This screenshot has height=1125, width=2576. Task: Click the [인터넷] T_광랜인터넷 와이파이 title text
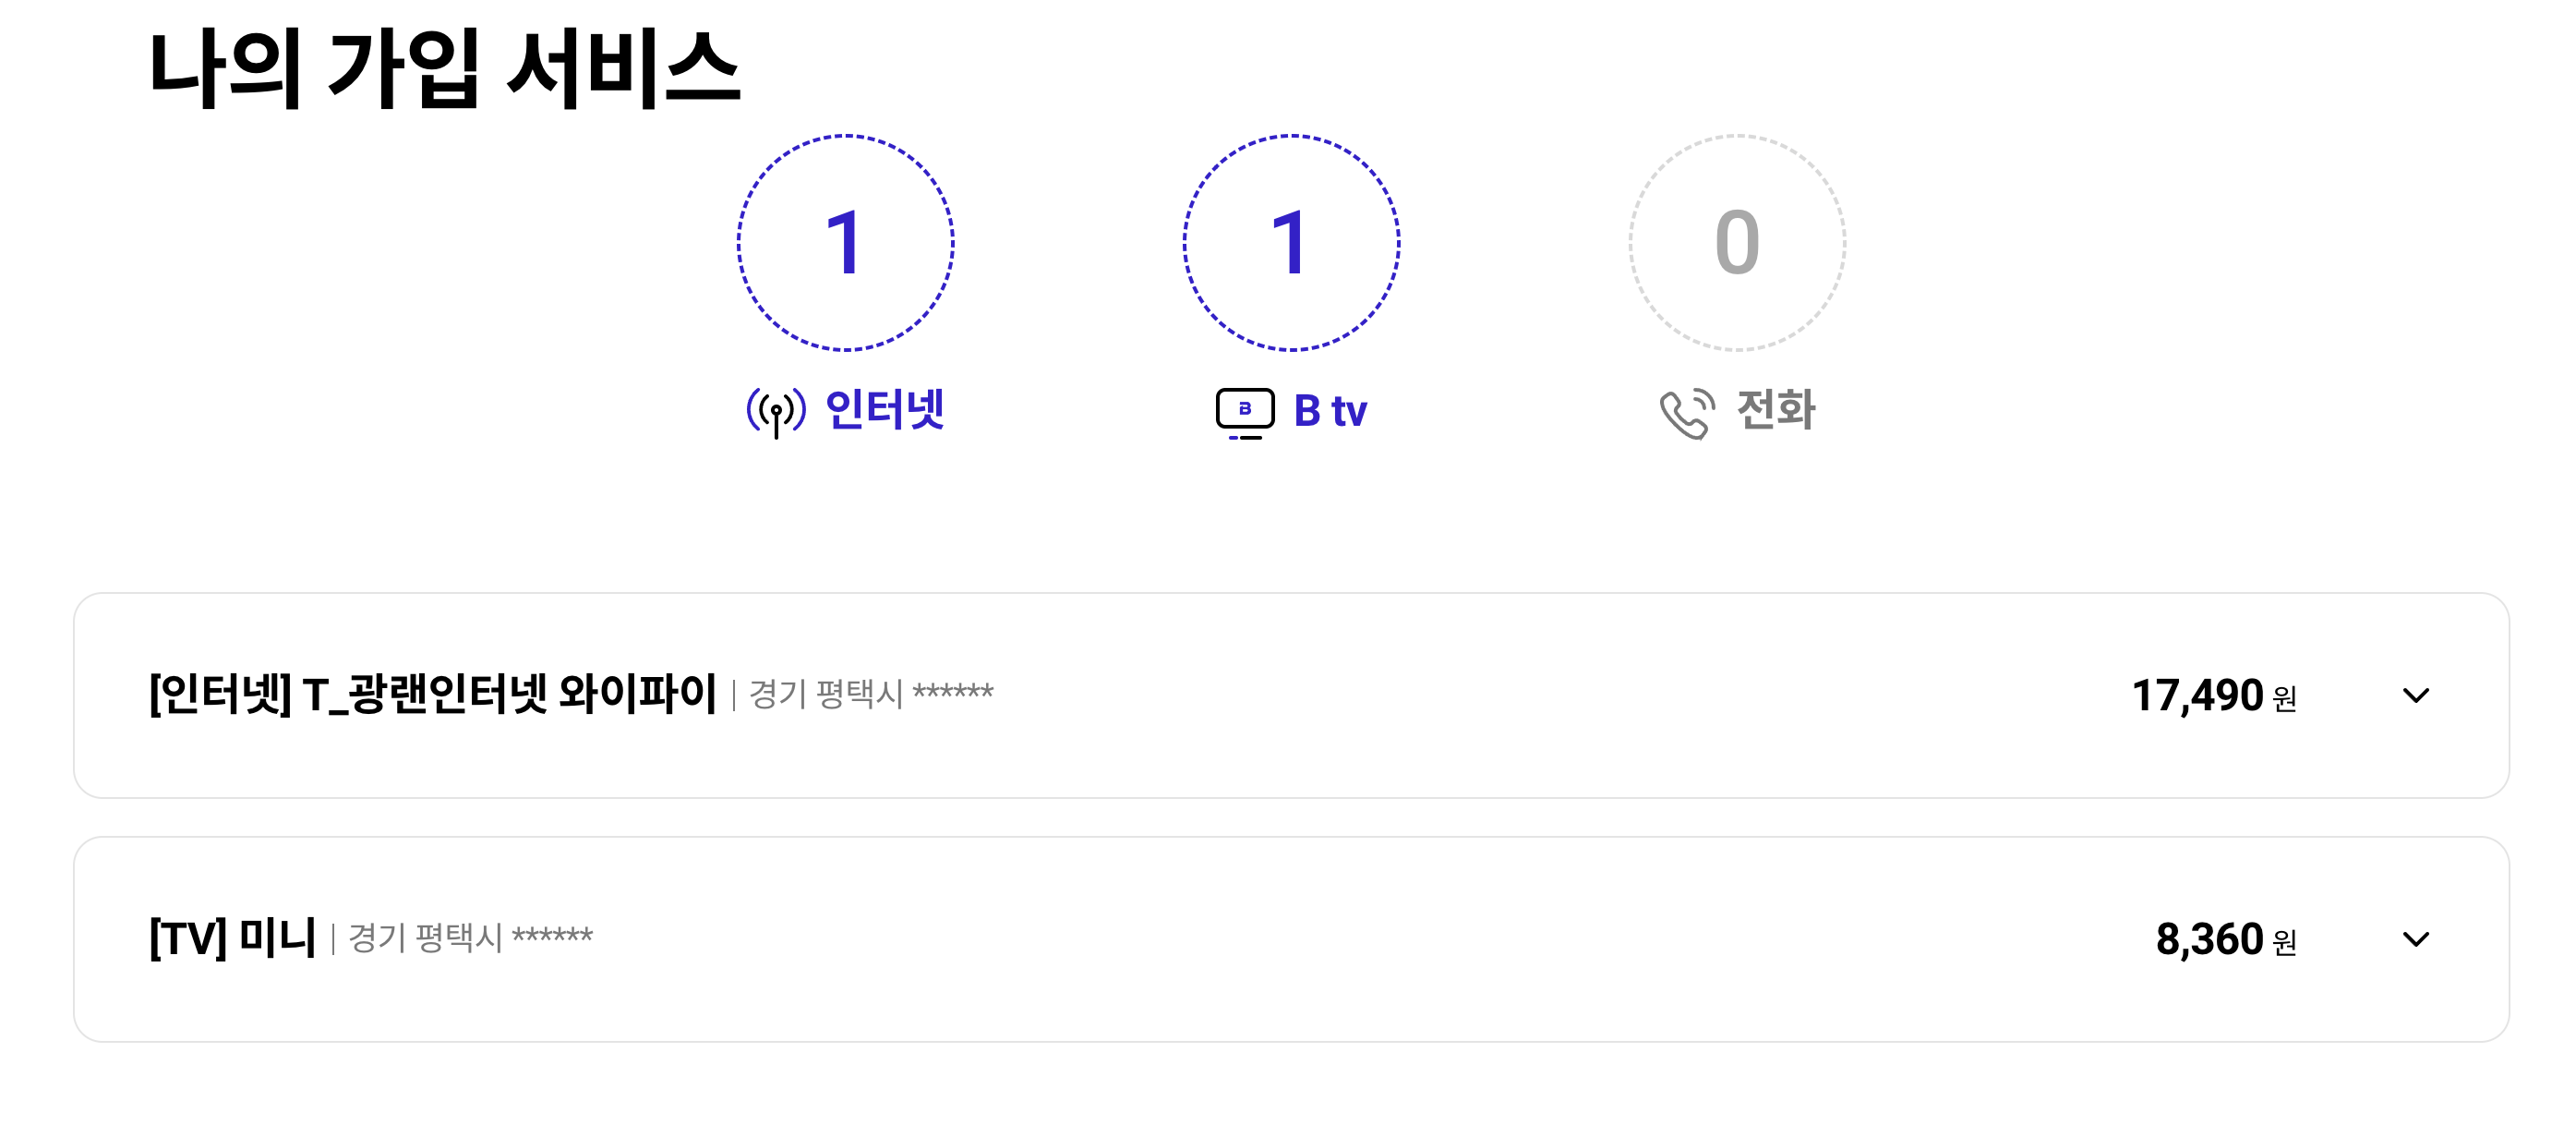coord(433,694)
